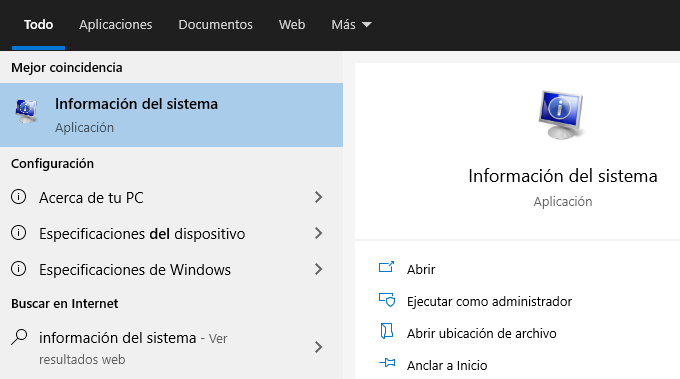Click the shield icon for Ejecutar como administrador
Screen dimensions: 680x379
tap(387, 300)
